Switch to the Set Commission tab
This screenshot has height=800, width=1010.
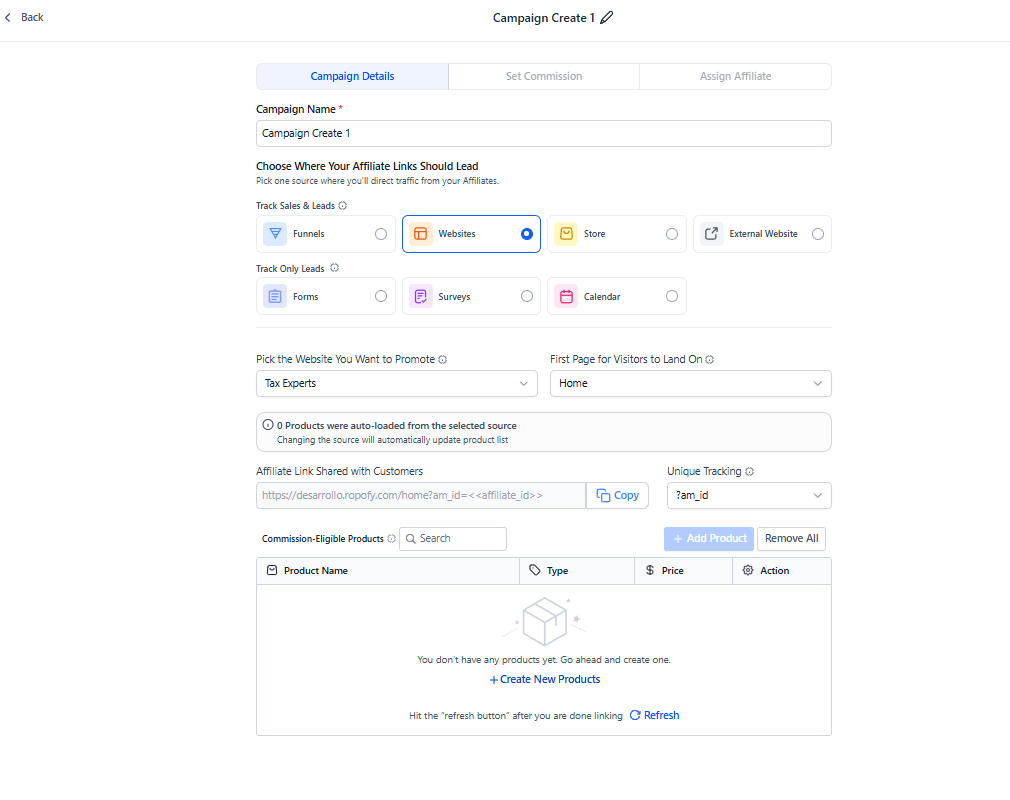click(x=543, y=77)
